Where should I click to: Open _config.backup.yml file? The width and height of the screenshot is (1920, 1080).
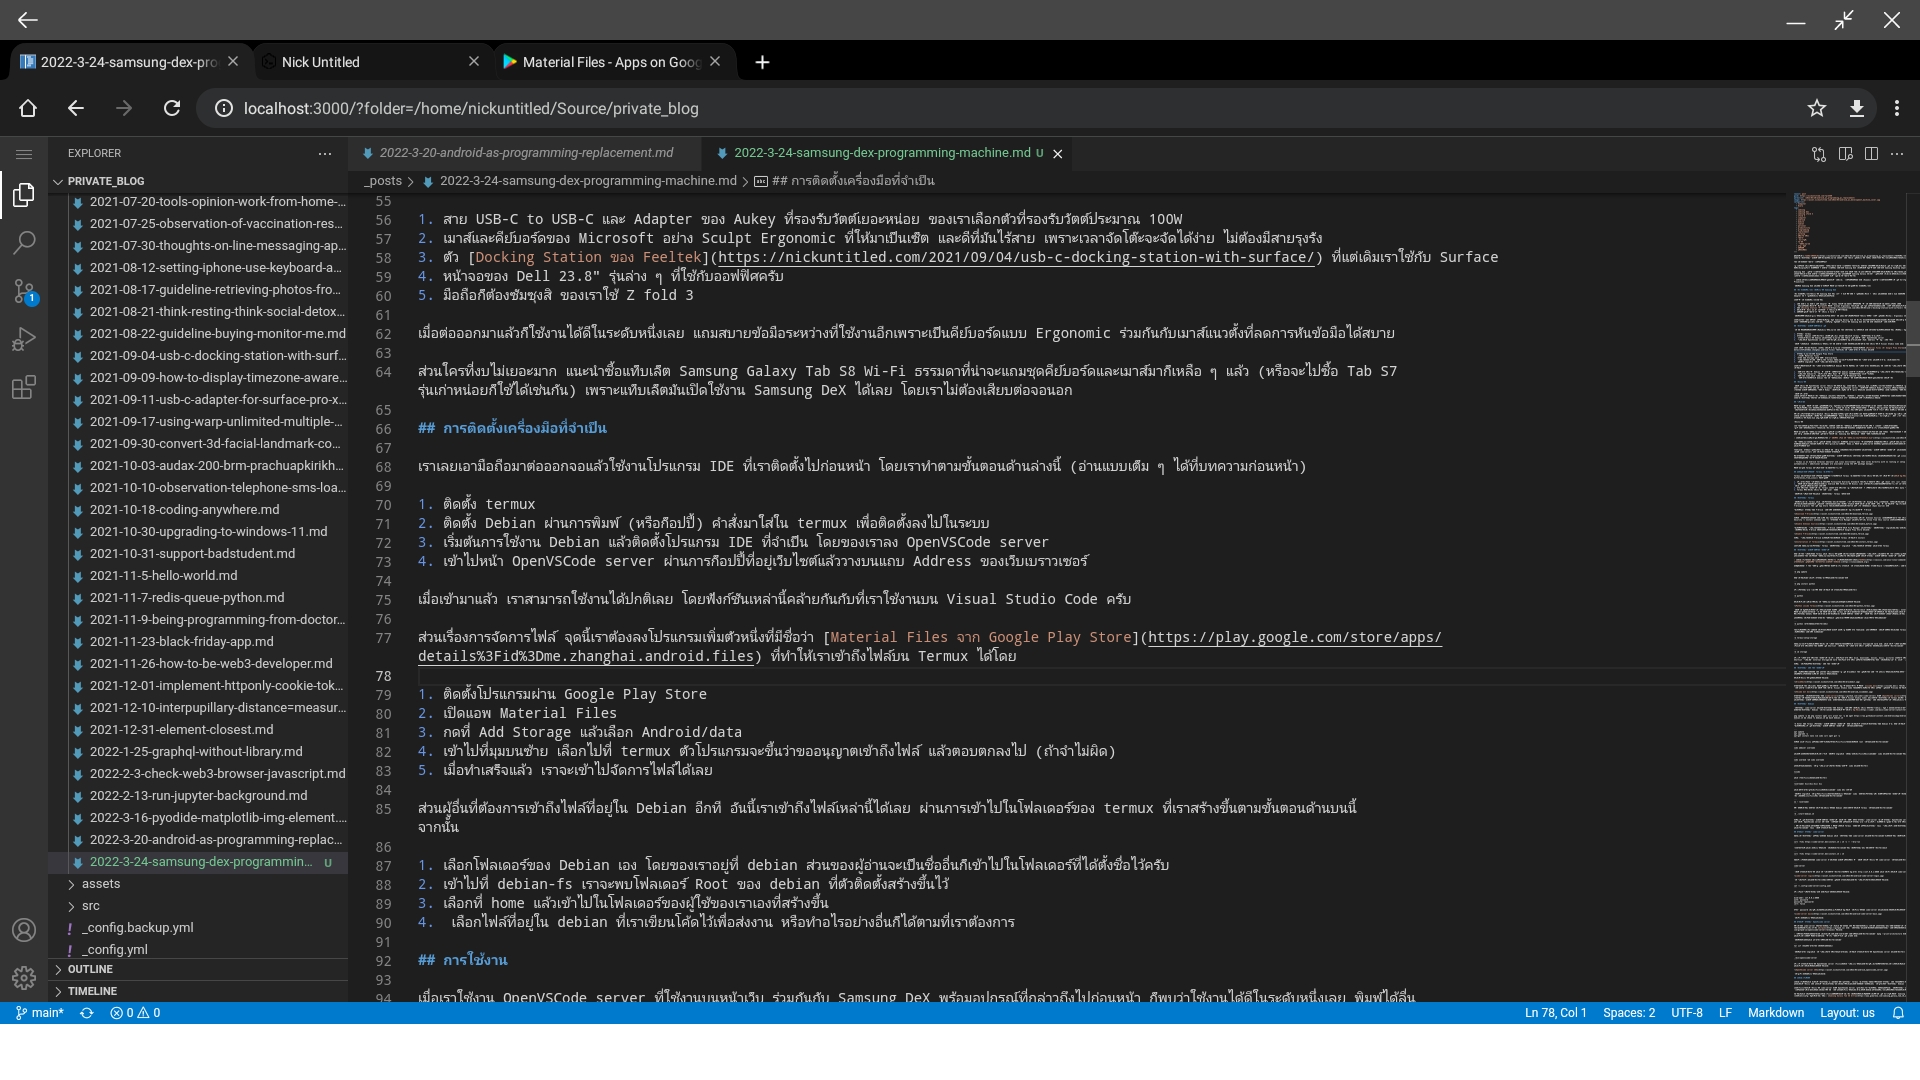click(198, 928)
